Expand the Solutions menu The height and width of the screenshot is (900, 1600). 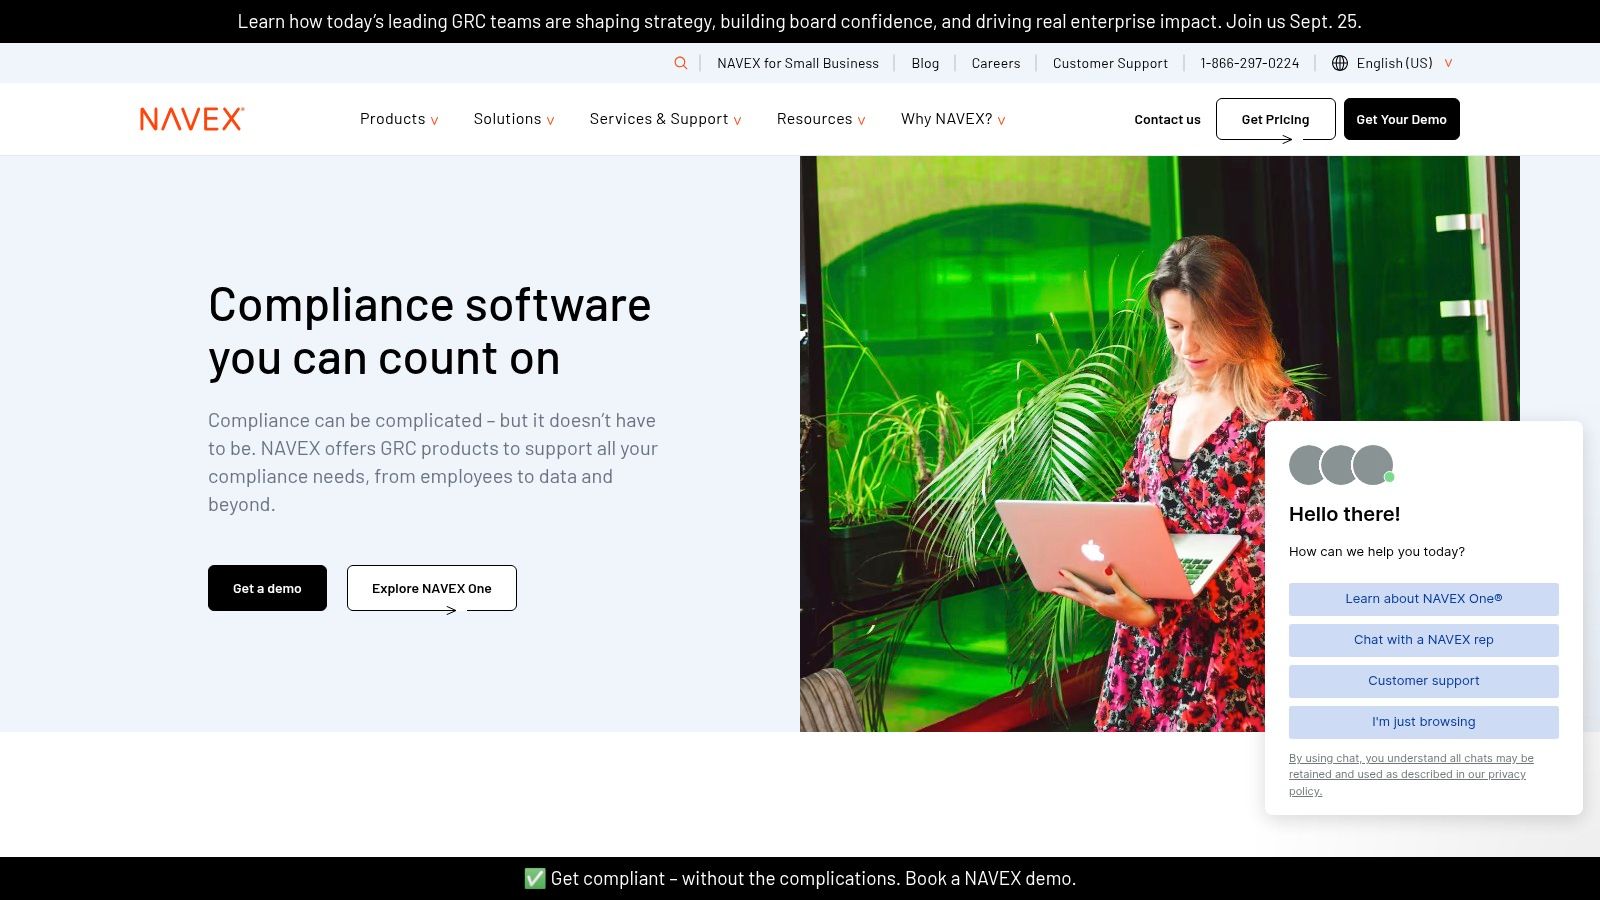click(514, 119)
